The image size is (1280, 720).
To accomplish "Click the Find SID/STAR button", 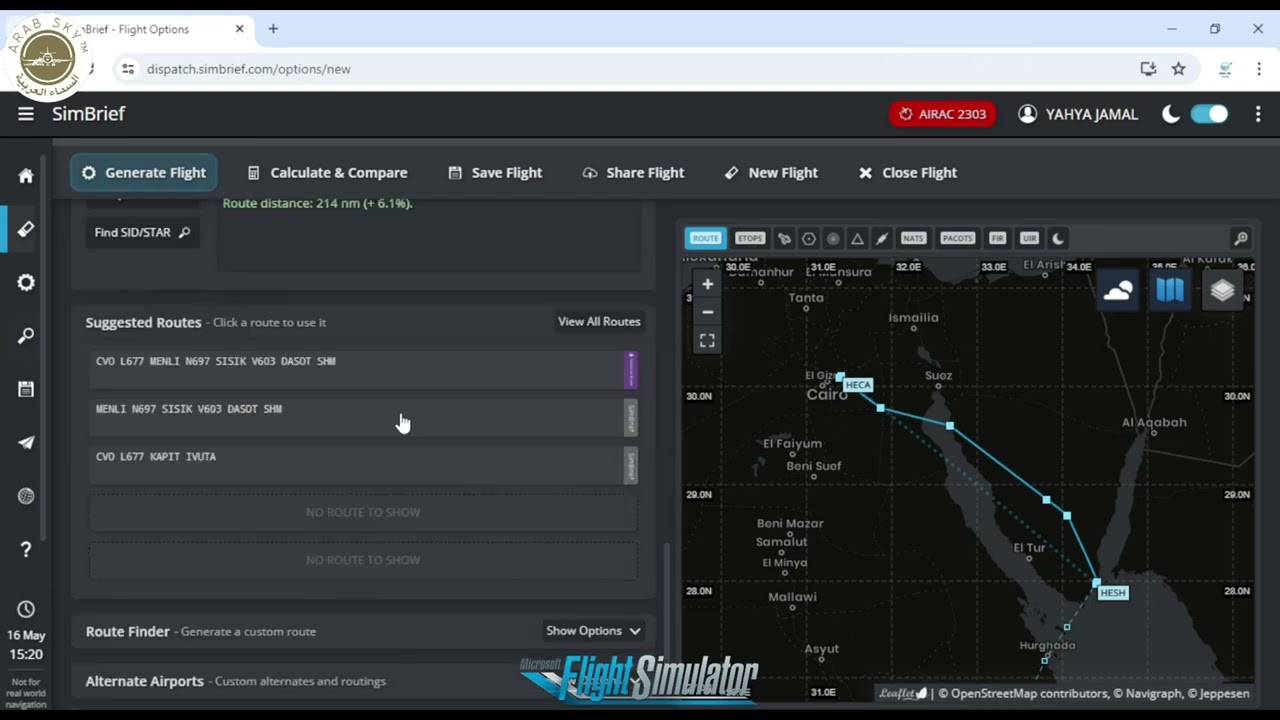I will pos(142,232).
